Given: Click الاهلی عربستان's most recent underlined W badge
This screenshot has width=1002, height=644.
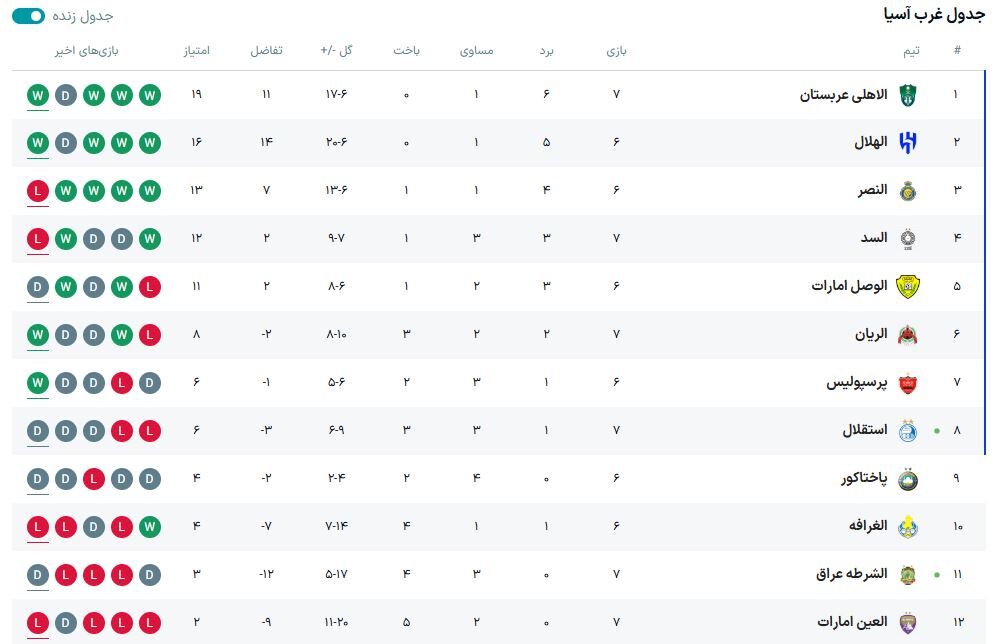Looking at the screenshot, I should coord(38,95).
